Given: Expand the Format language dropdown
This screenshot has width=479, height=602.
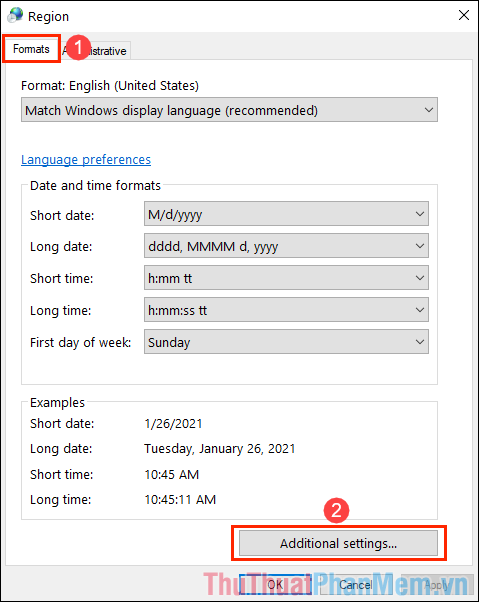Looking at the screenshot, I should (x=229, y=110).
